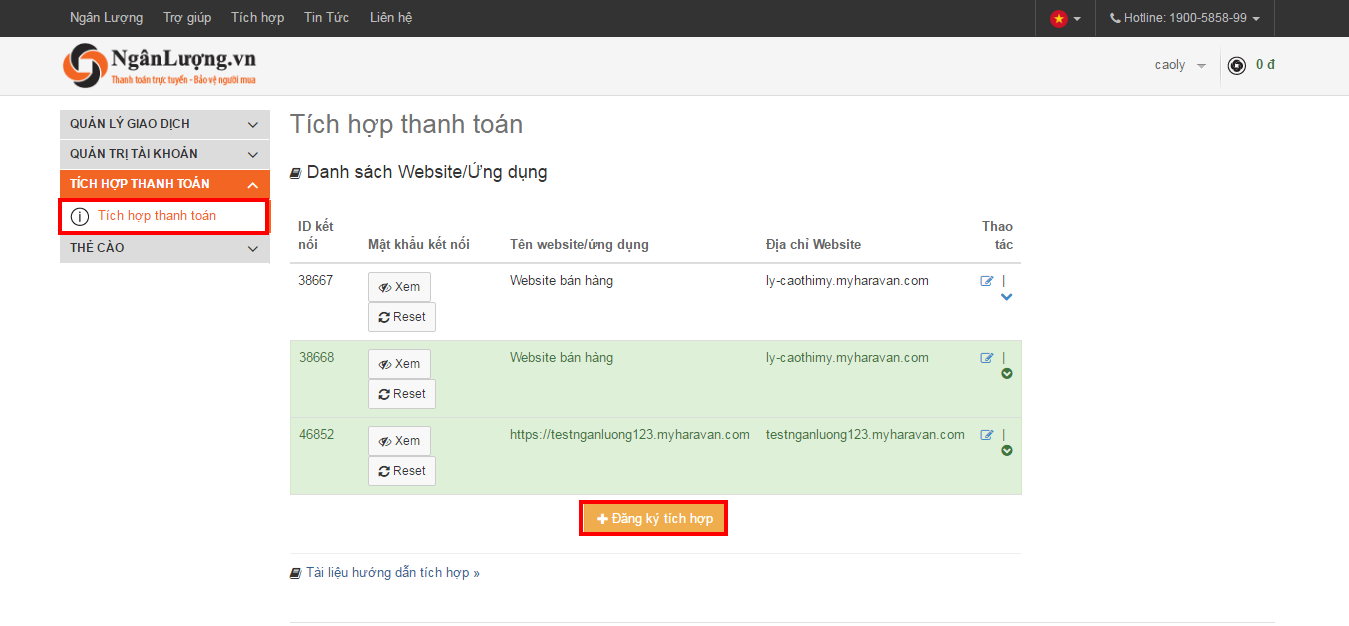
Task: Open the Tích hợp top menu item
Action: (257, 18)
